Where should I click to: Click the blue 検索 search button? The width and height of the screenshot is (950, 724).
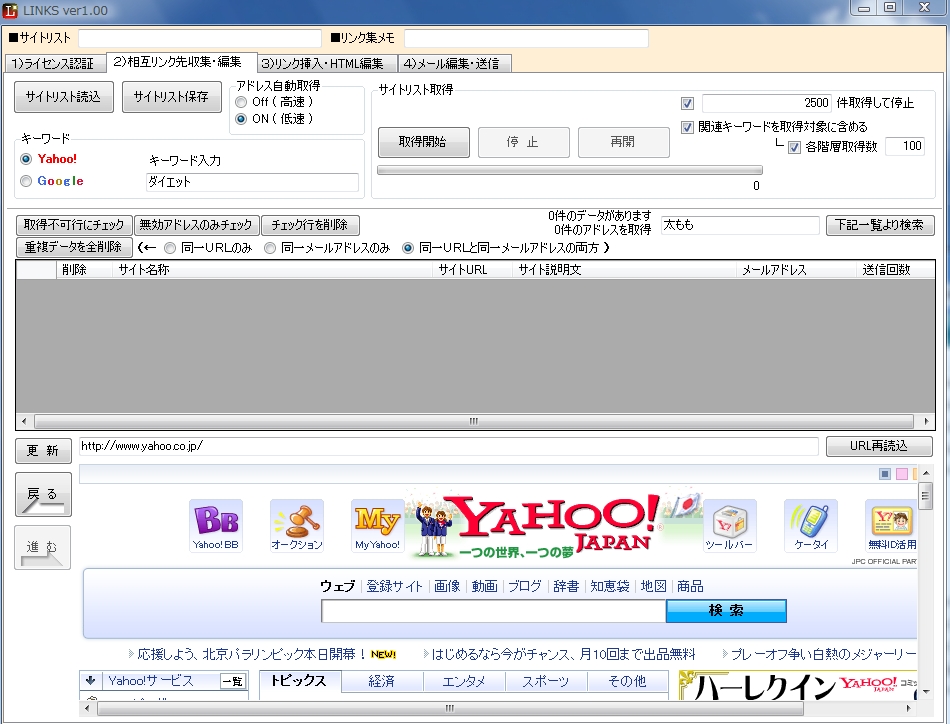coord(726,611)
